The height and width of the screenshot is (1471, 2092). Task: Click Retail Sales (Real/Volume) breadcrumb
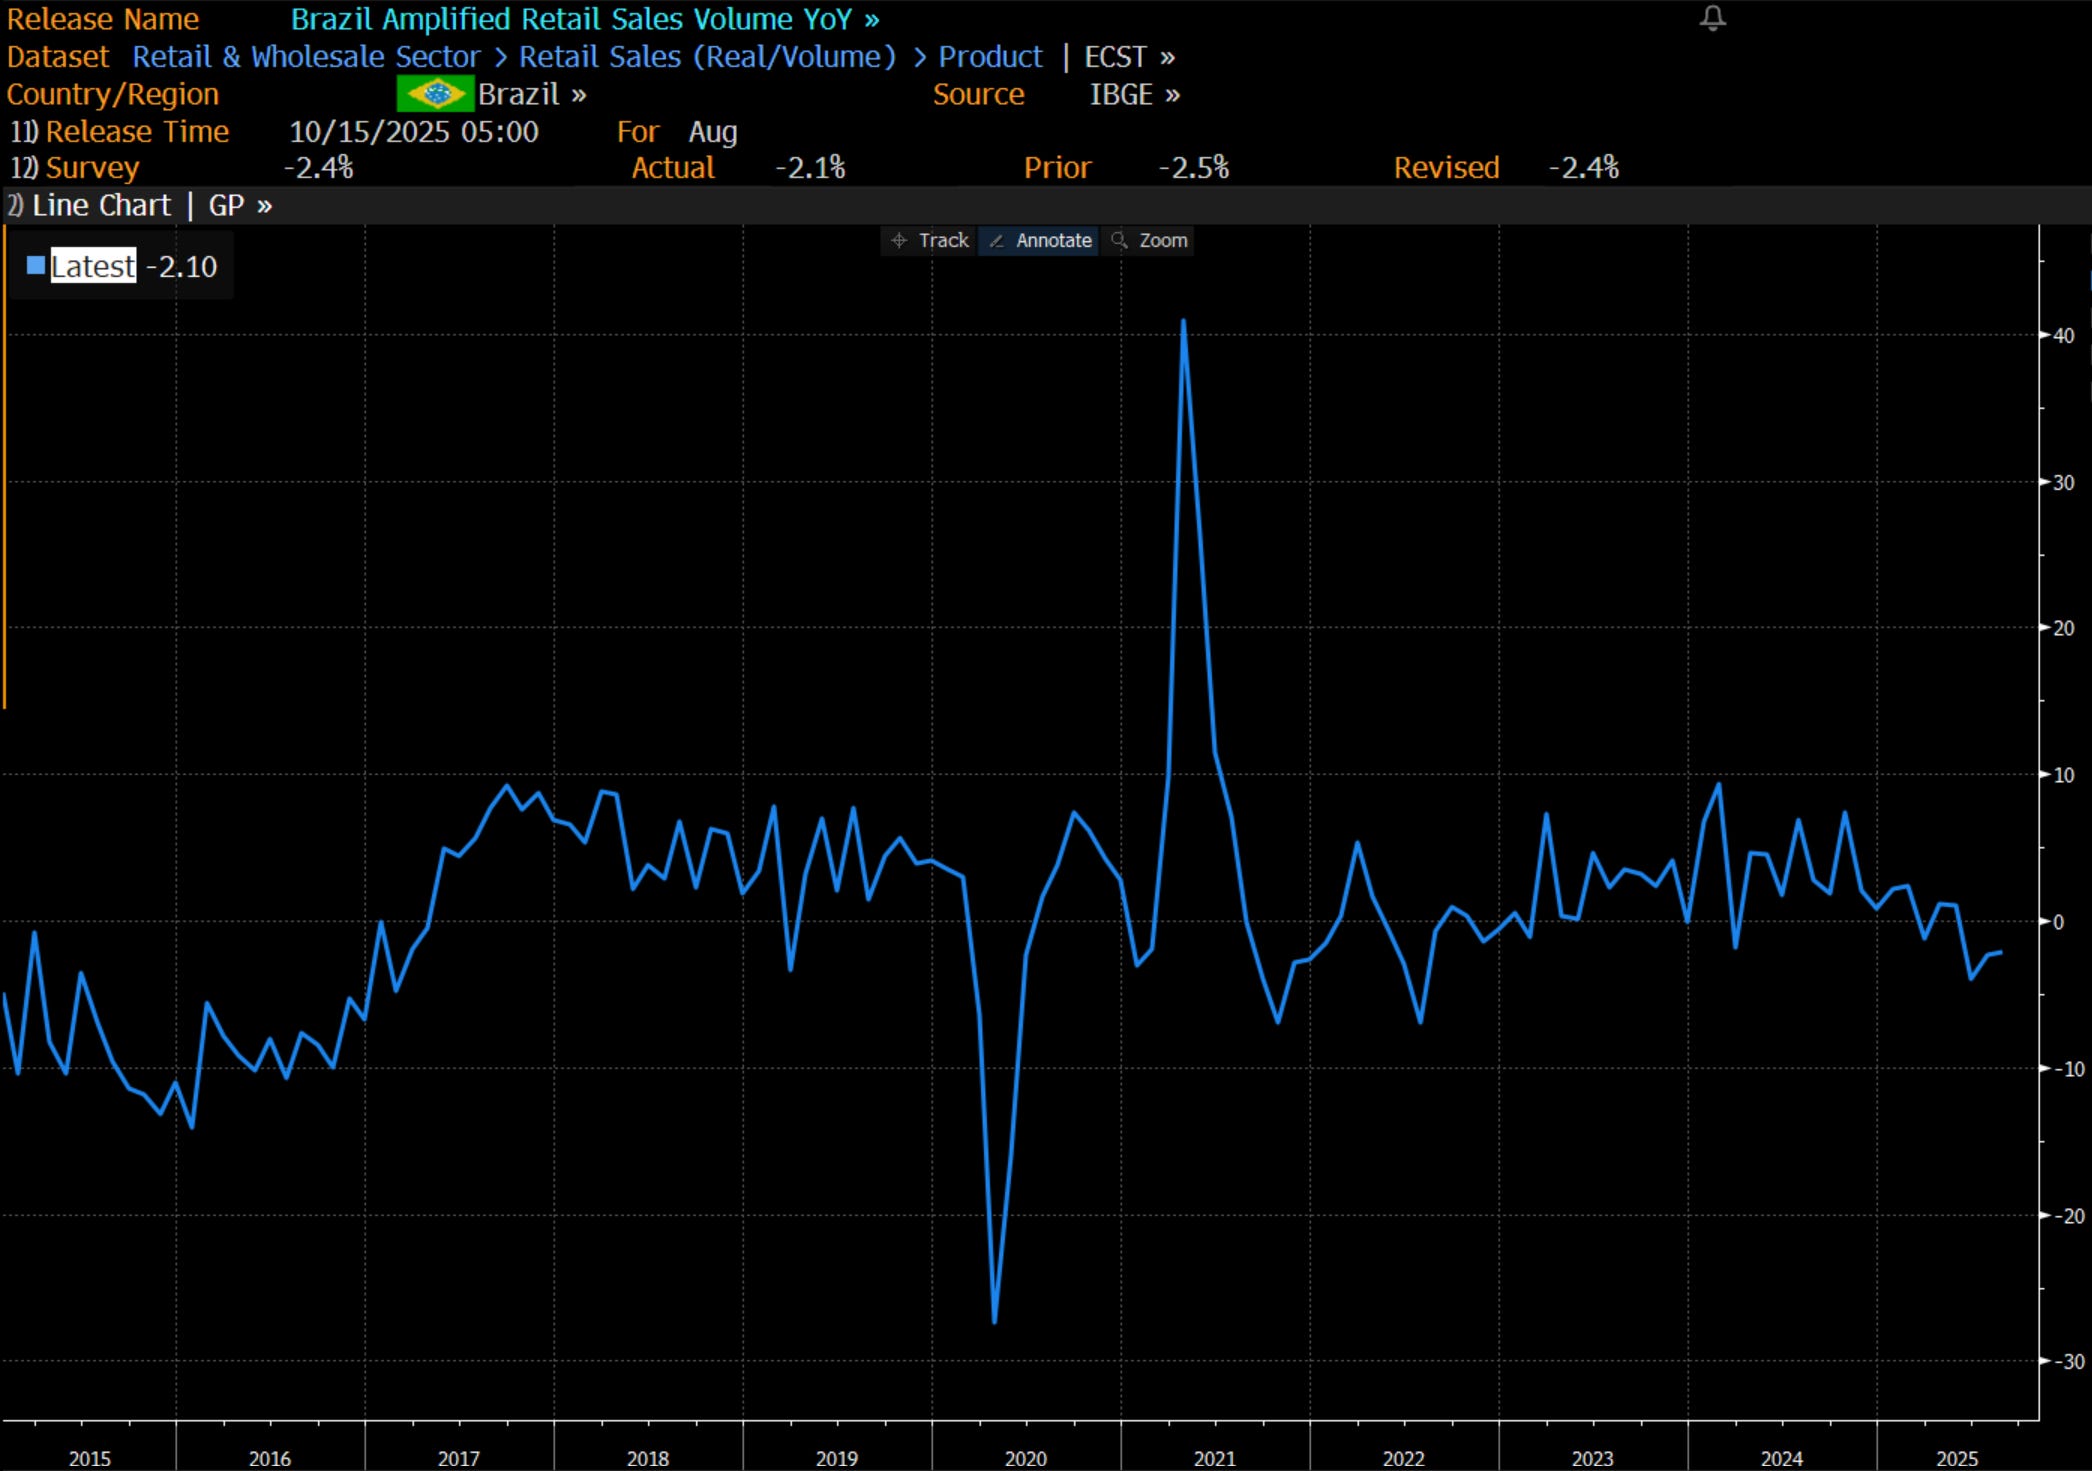coord(707,57)
